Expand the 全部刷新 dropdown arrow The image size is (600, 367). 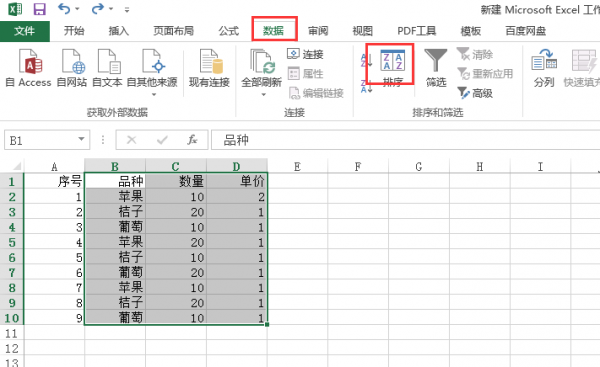click(263, 94)
